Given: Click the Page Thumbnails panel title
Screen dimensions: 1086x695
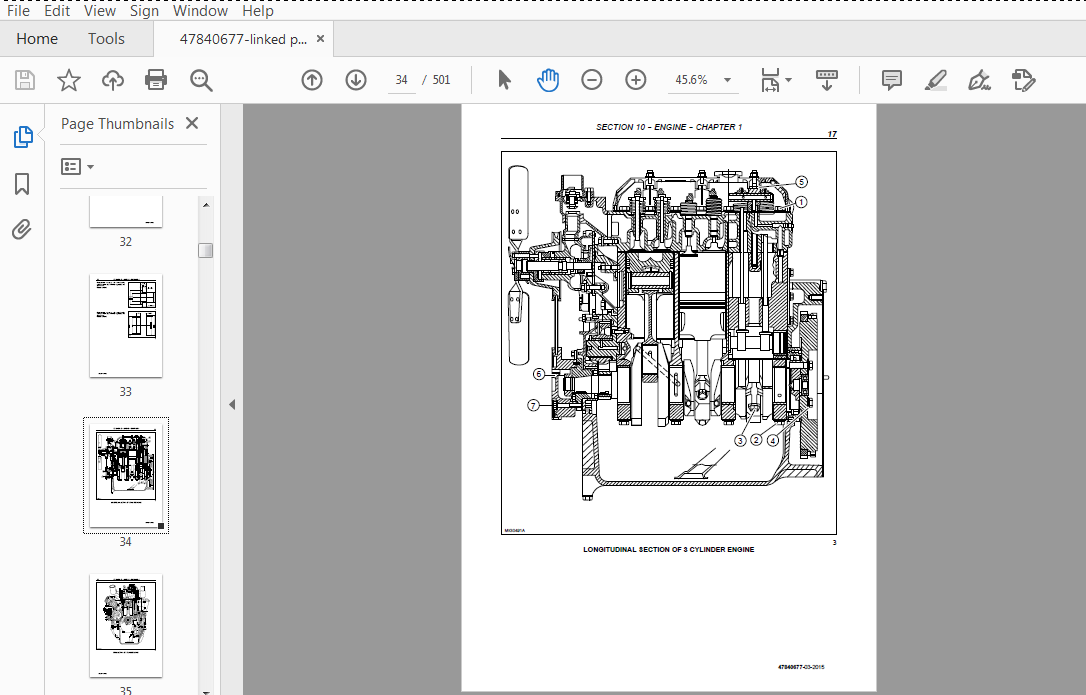Looking at the screenshot, I should tap(117, 124).
